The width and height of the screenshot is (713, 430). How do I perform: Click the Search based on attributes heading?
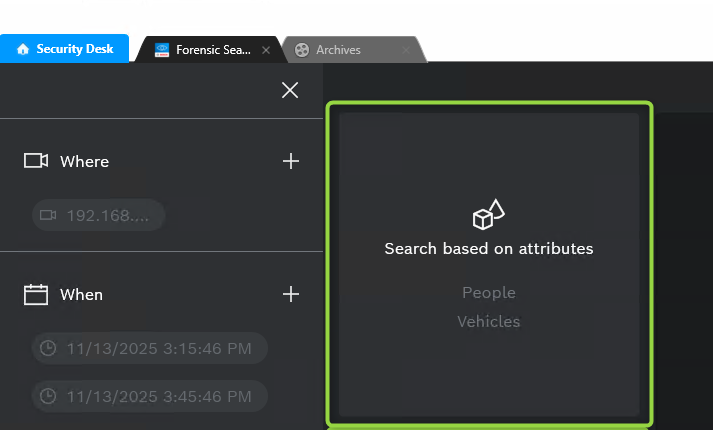point(489,248)
